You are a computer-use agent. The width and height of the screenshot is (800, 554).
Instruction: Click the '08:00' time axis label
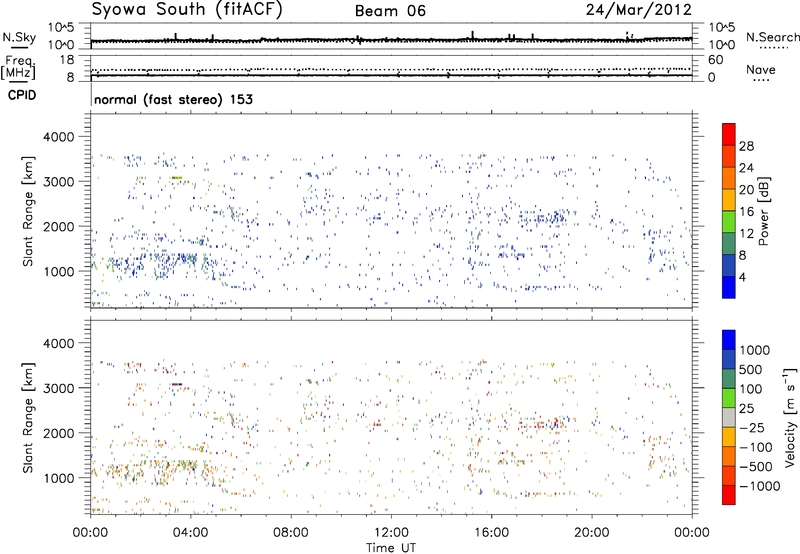[x=291, y=533]
